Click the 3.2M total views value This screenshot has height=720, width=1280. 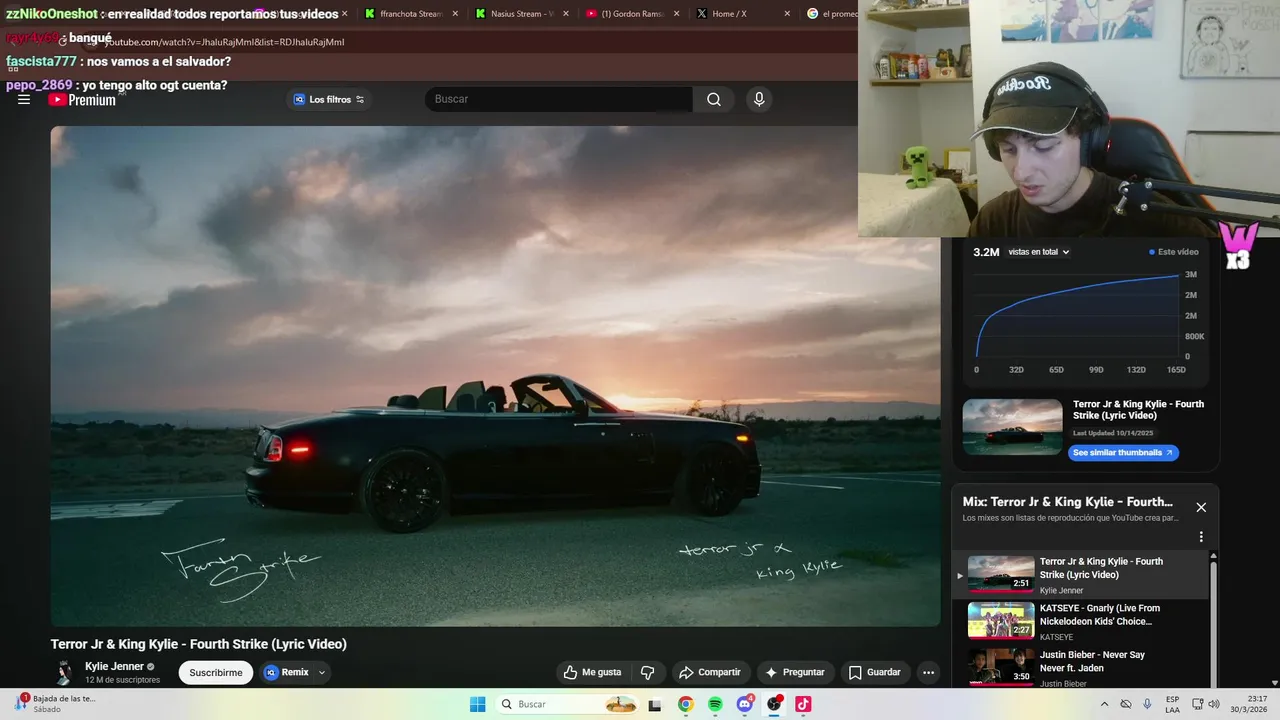pos(986,252)
